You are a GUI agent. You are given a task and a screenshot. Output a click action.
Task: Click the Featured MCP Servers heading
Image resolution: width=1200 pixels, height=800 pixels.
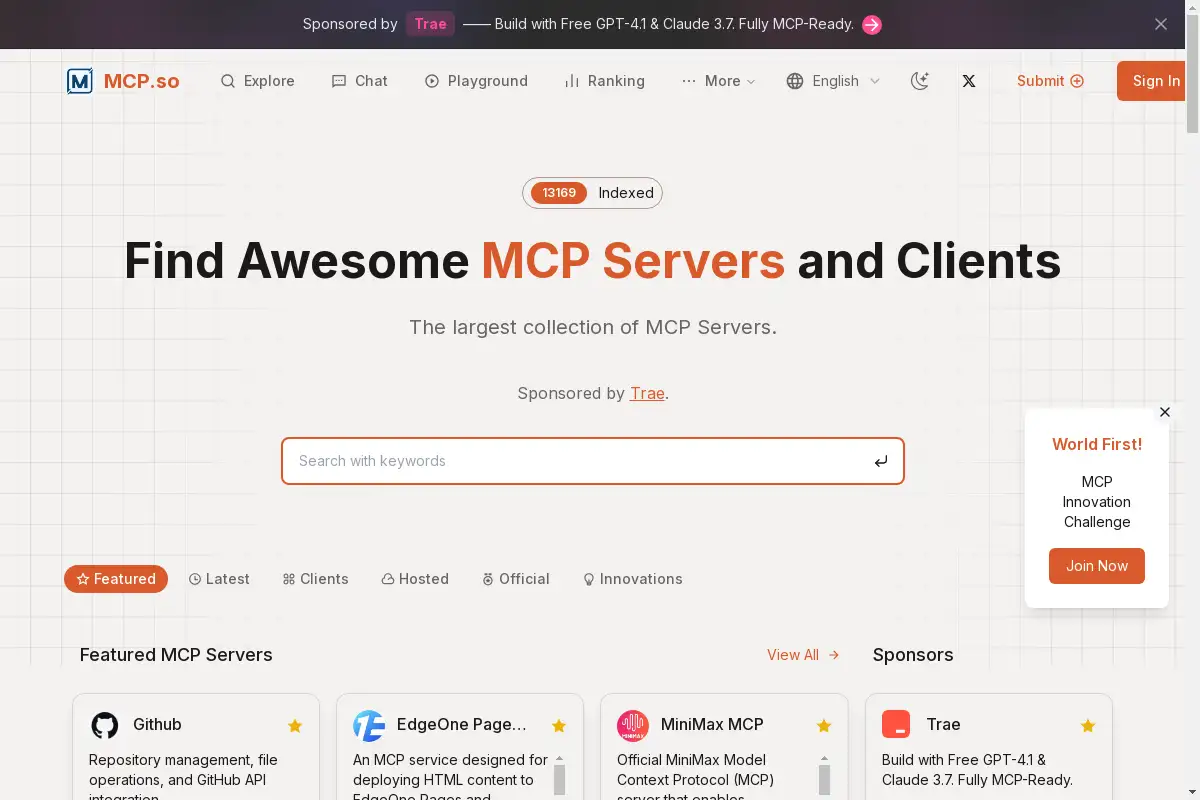click(x=176, y=655)
